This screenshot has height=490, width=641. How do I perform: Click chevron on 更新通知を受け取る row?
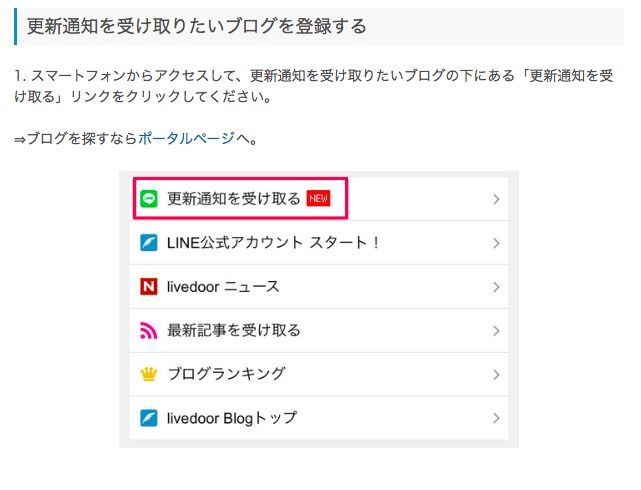pyautogui.click(x=496, y=199)
